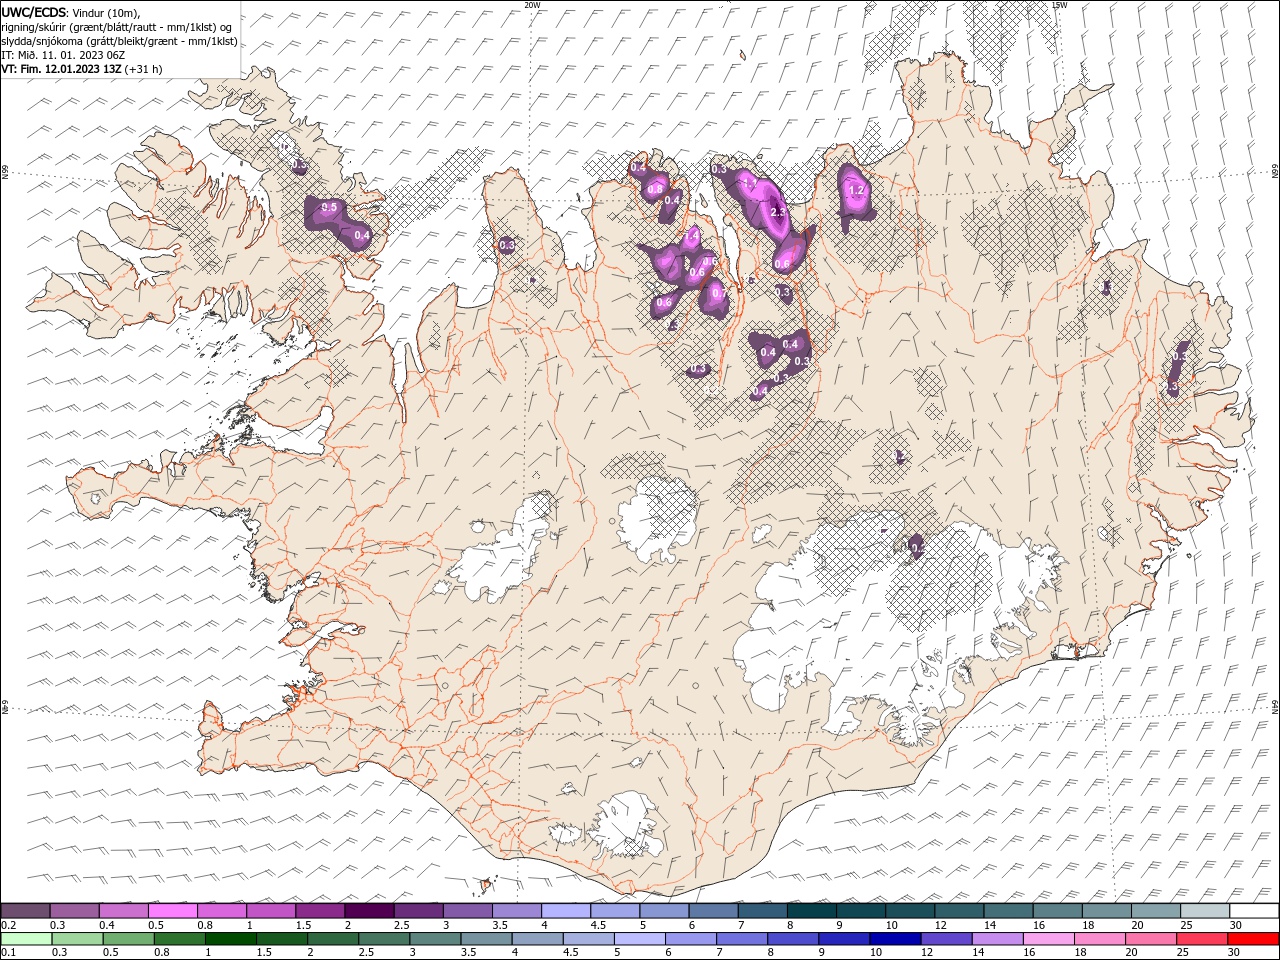
Task: Click the init time 'IT: Mið. 11. 01. 2023 06Z'
Action: click(x=62, y=55)
